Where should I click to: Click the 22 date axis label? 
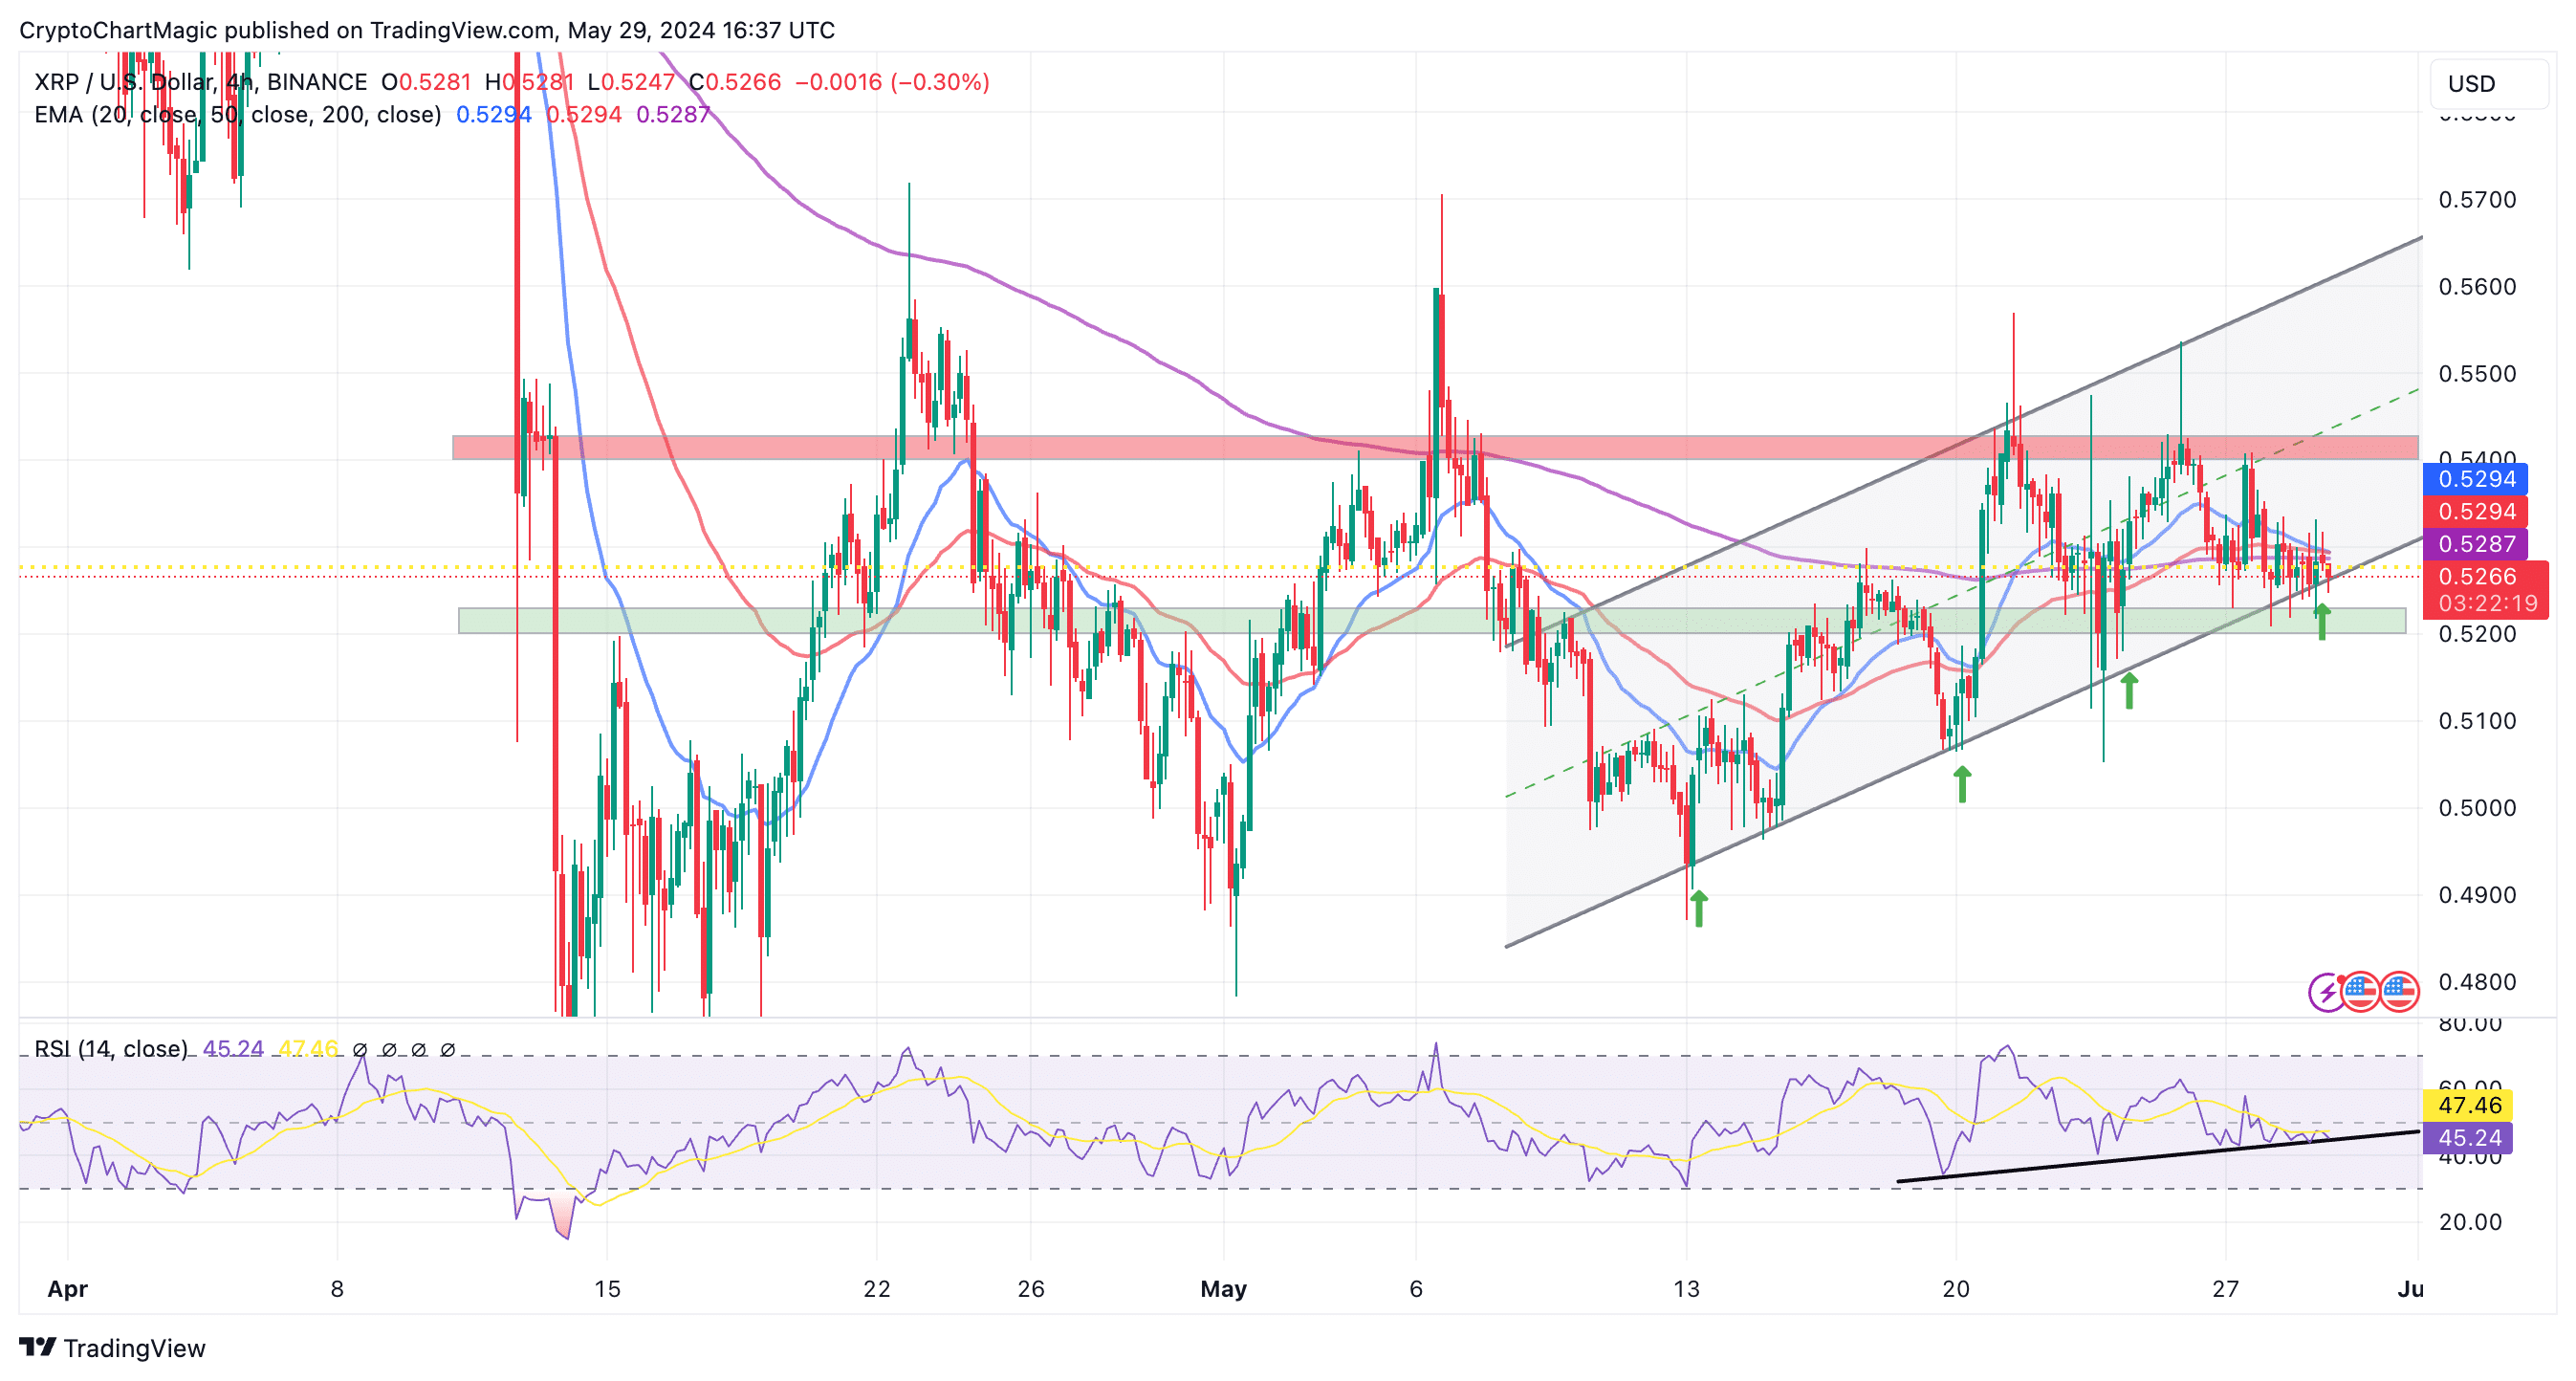pyautogui.click(x=877, y=1289)
